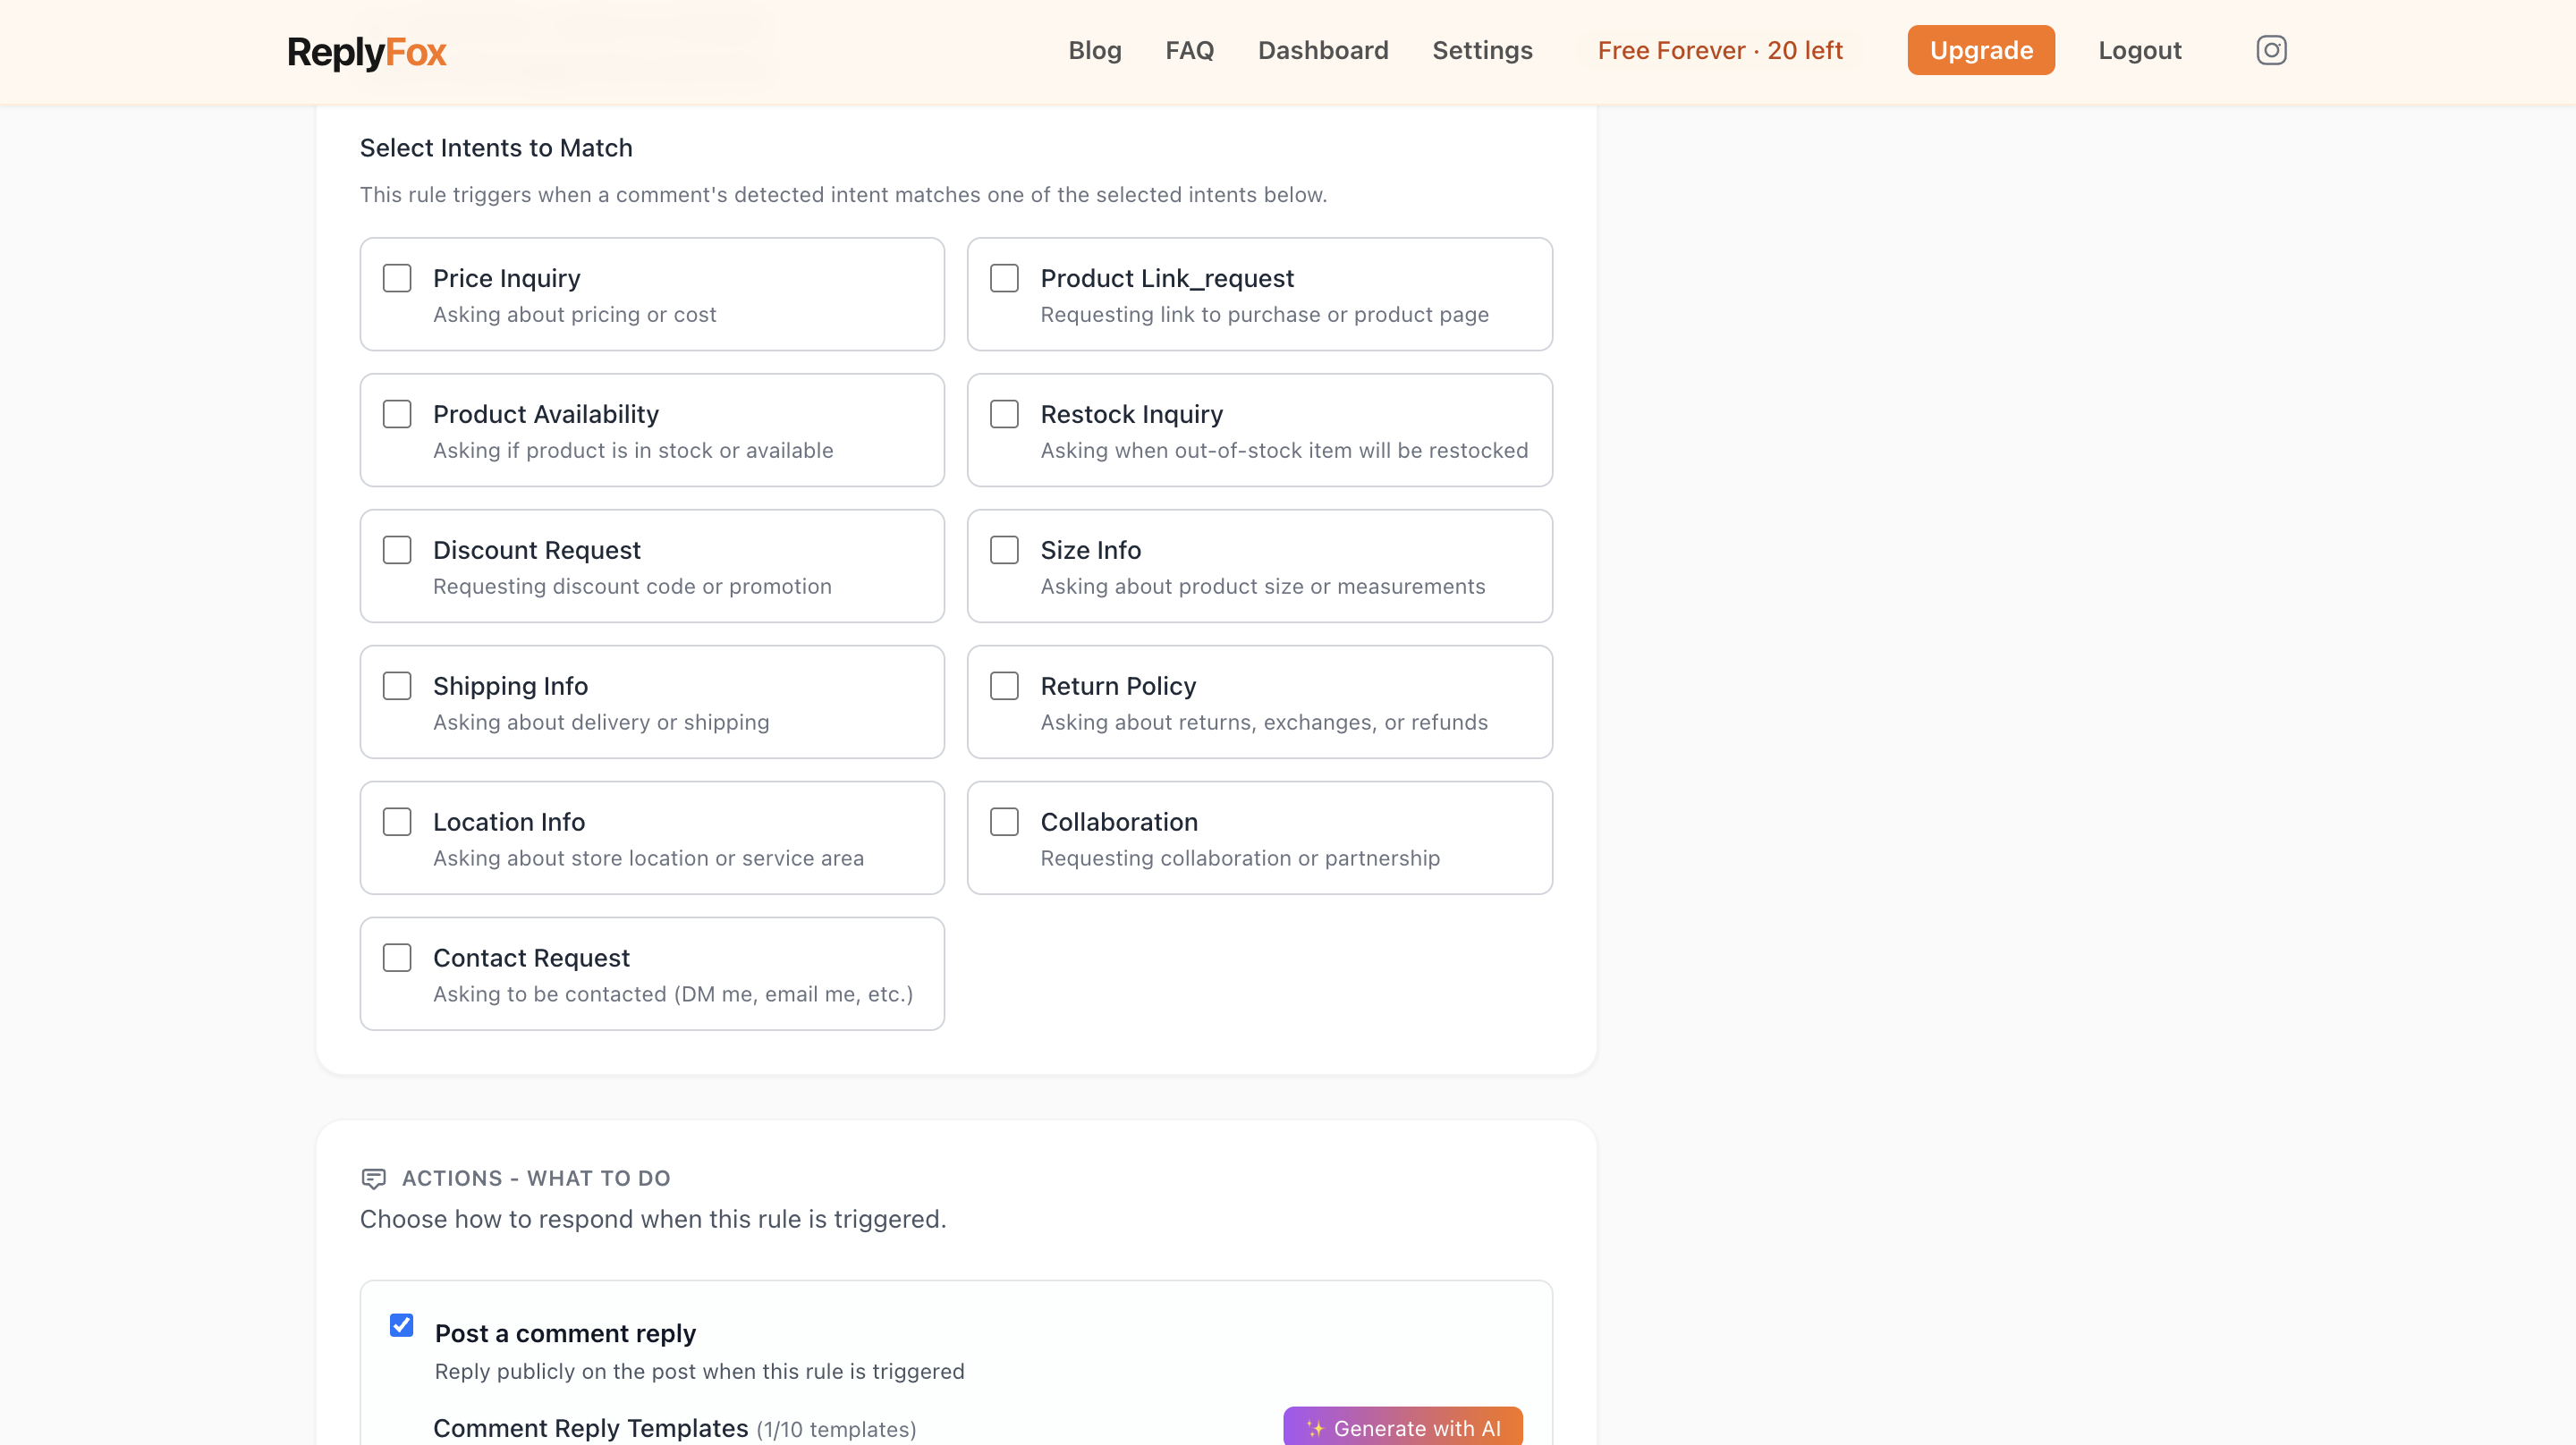Viewport: 2576px width, 1445px height.
Task: Toggle the Return Policy checkbox
Action: coord(1004,686)
